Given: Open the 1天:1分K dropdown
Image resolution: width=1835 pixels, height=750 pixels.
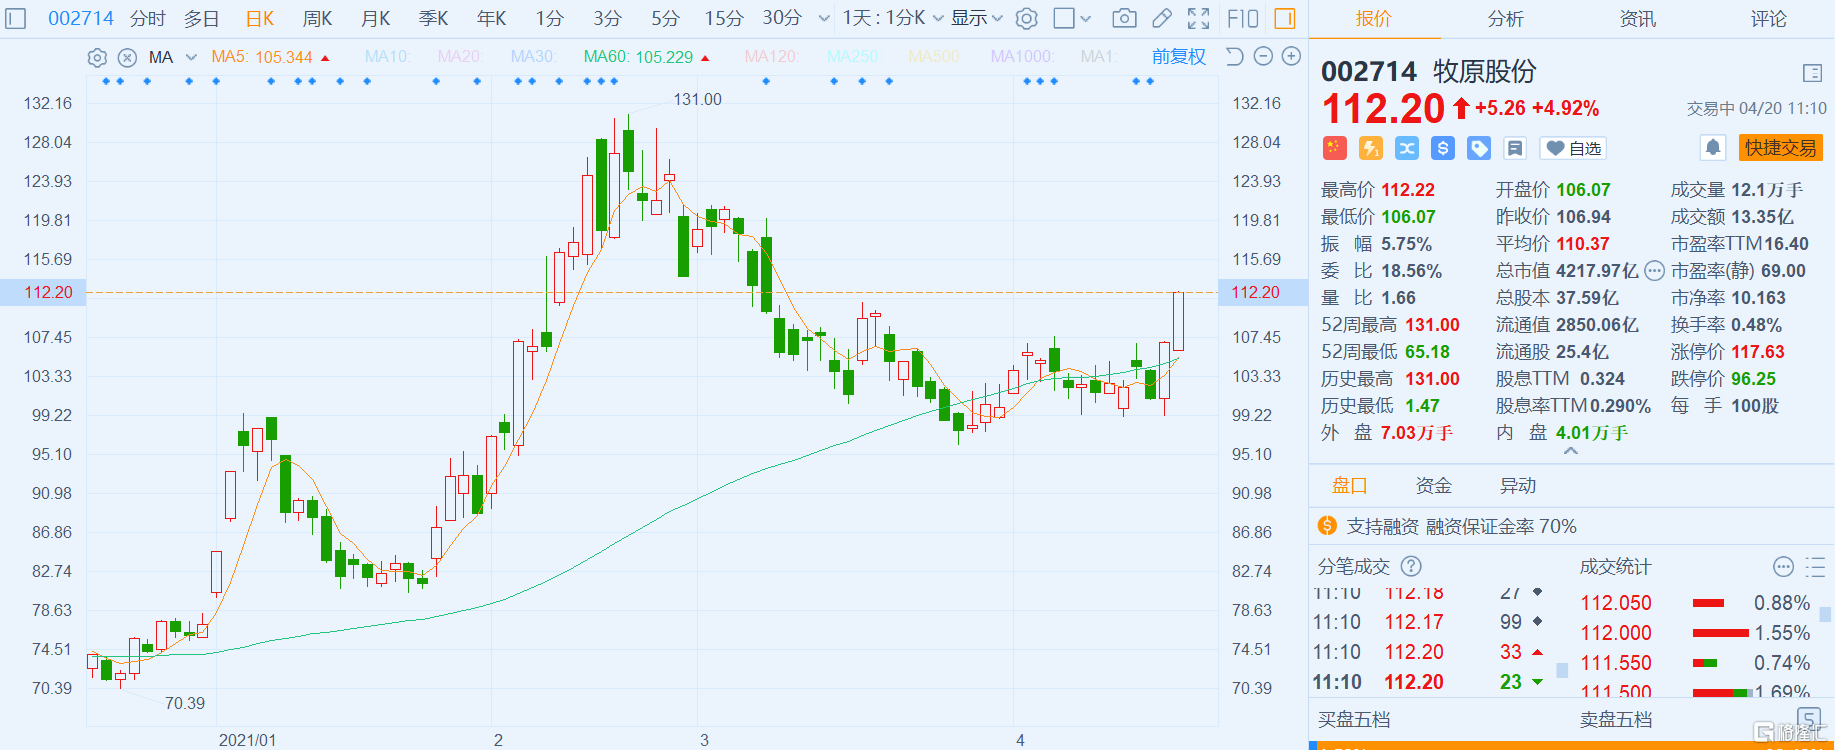Looking at the screenshot, I should click(x=892, y=18).
